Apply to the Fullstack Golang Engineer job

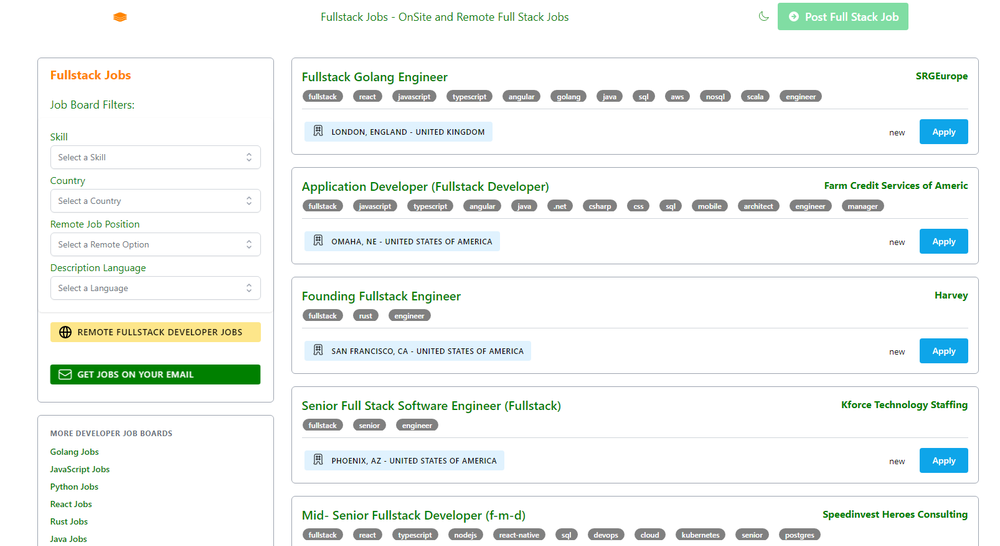tap(943, 132)
